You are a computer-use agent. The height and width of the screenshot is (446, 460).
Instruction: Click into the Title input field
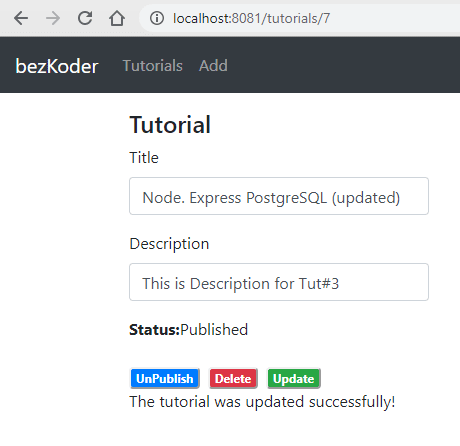pos(279,196)
